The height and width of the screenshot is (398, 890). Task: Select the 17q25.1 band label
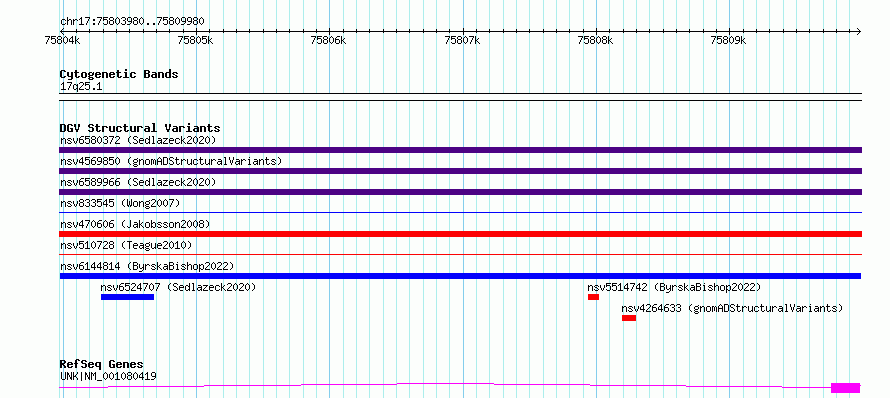(81, 87)
